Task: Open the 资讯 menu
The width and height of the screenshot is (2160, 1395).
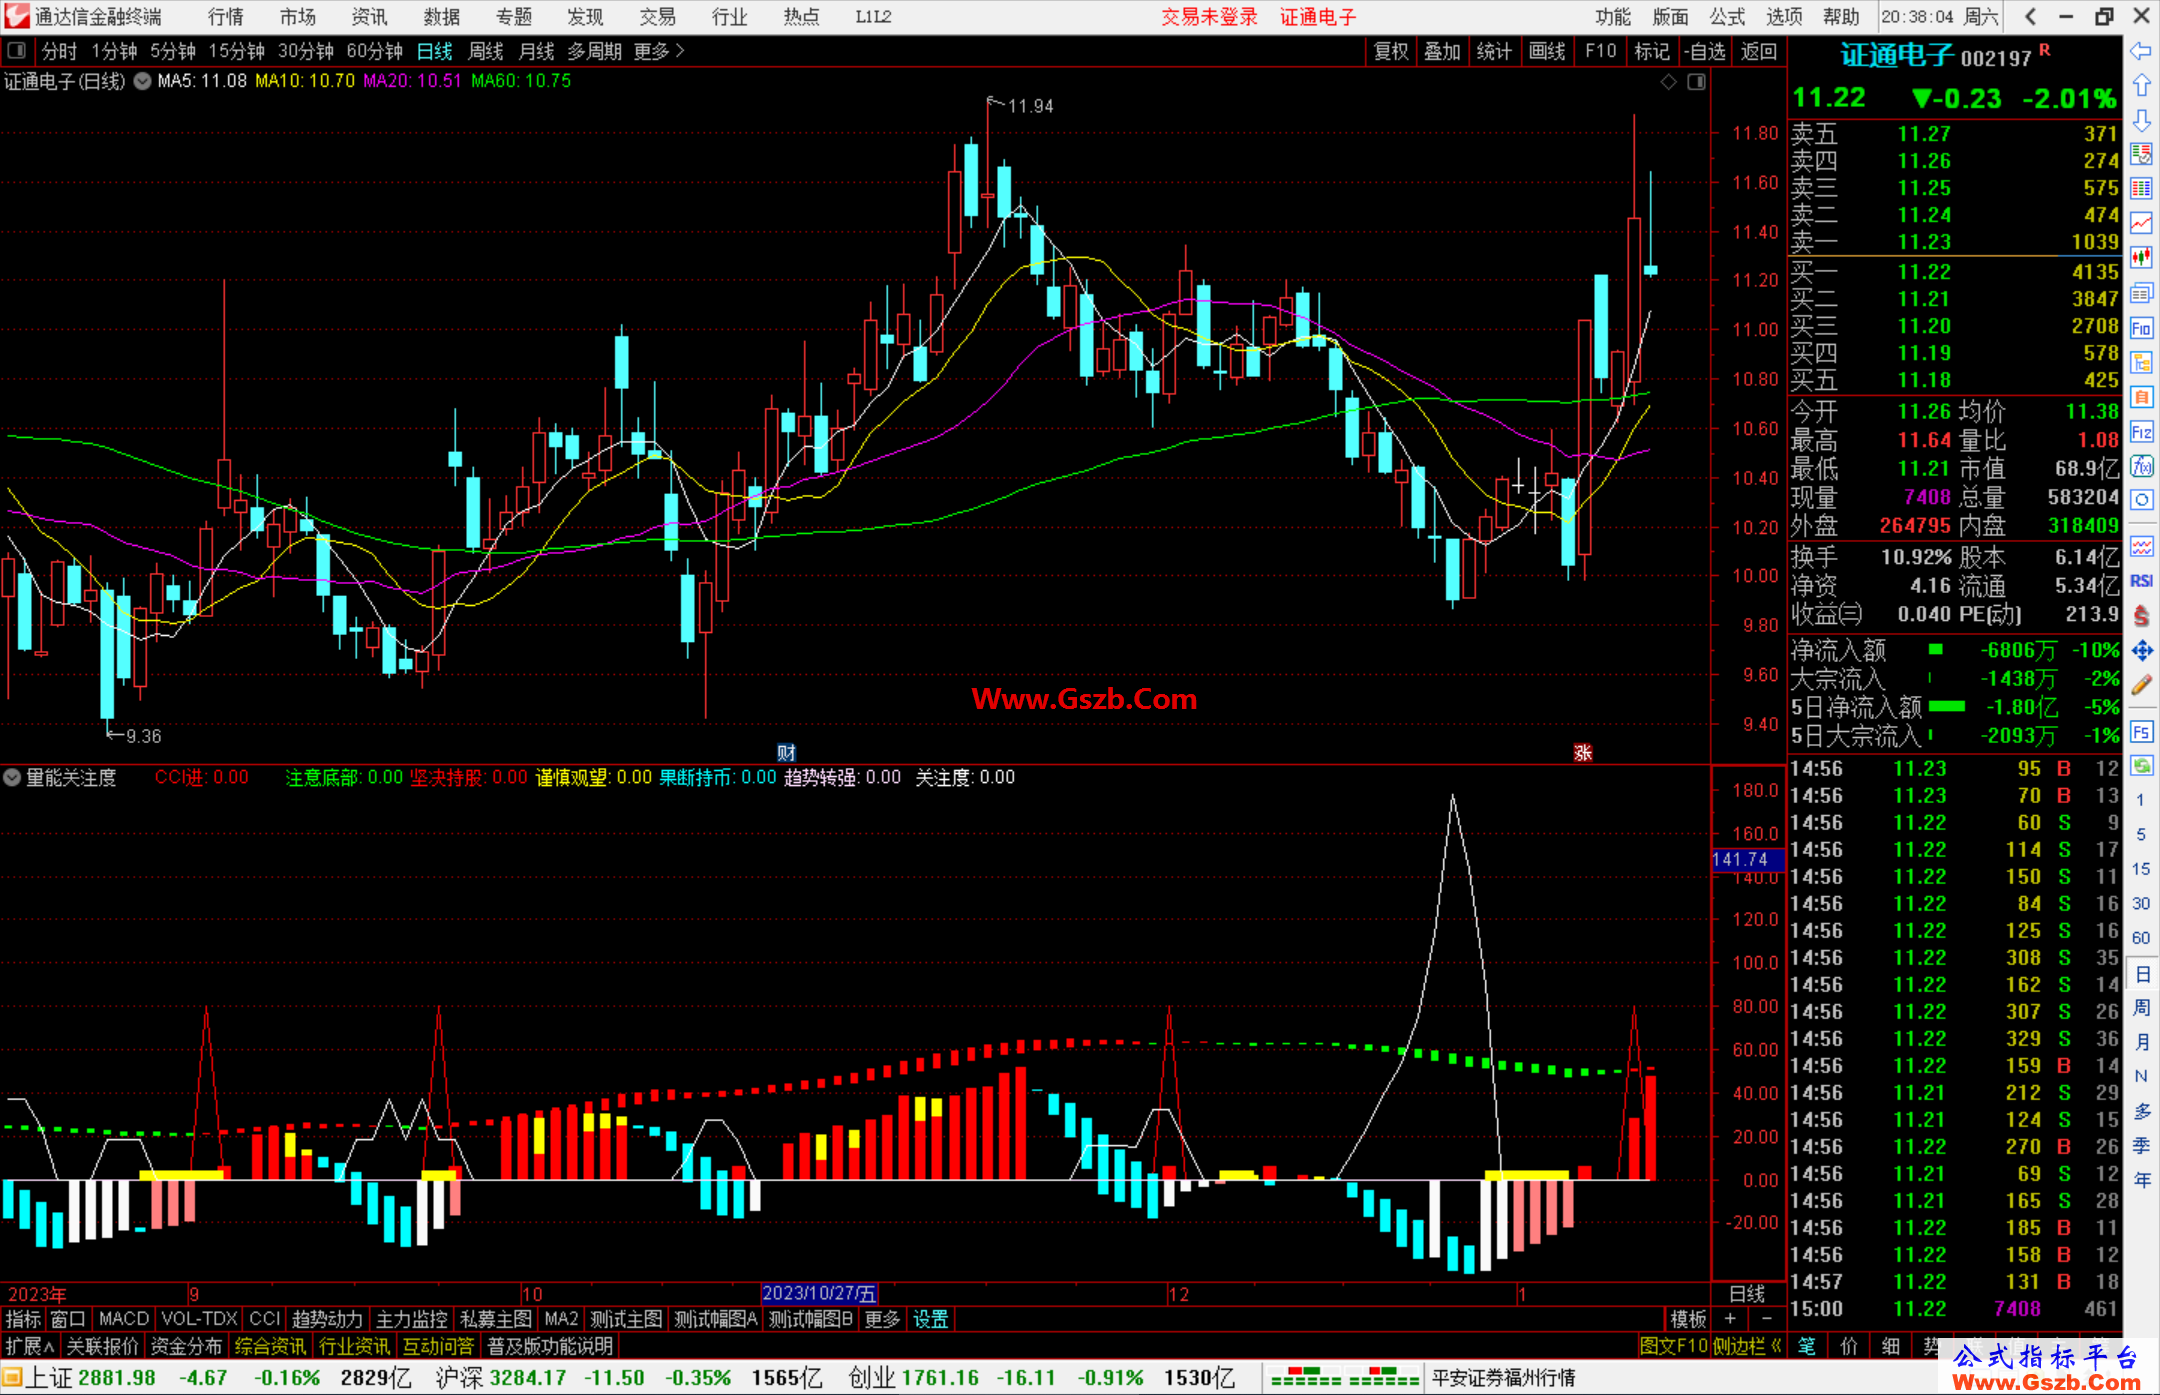Action: point(369,17)
